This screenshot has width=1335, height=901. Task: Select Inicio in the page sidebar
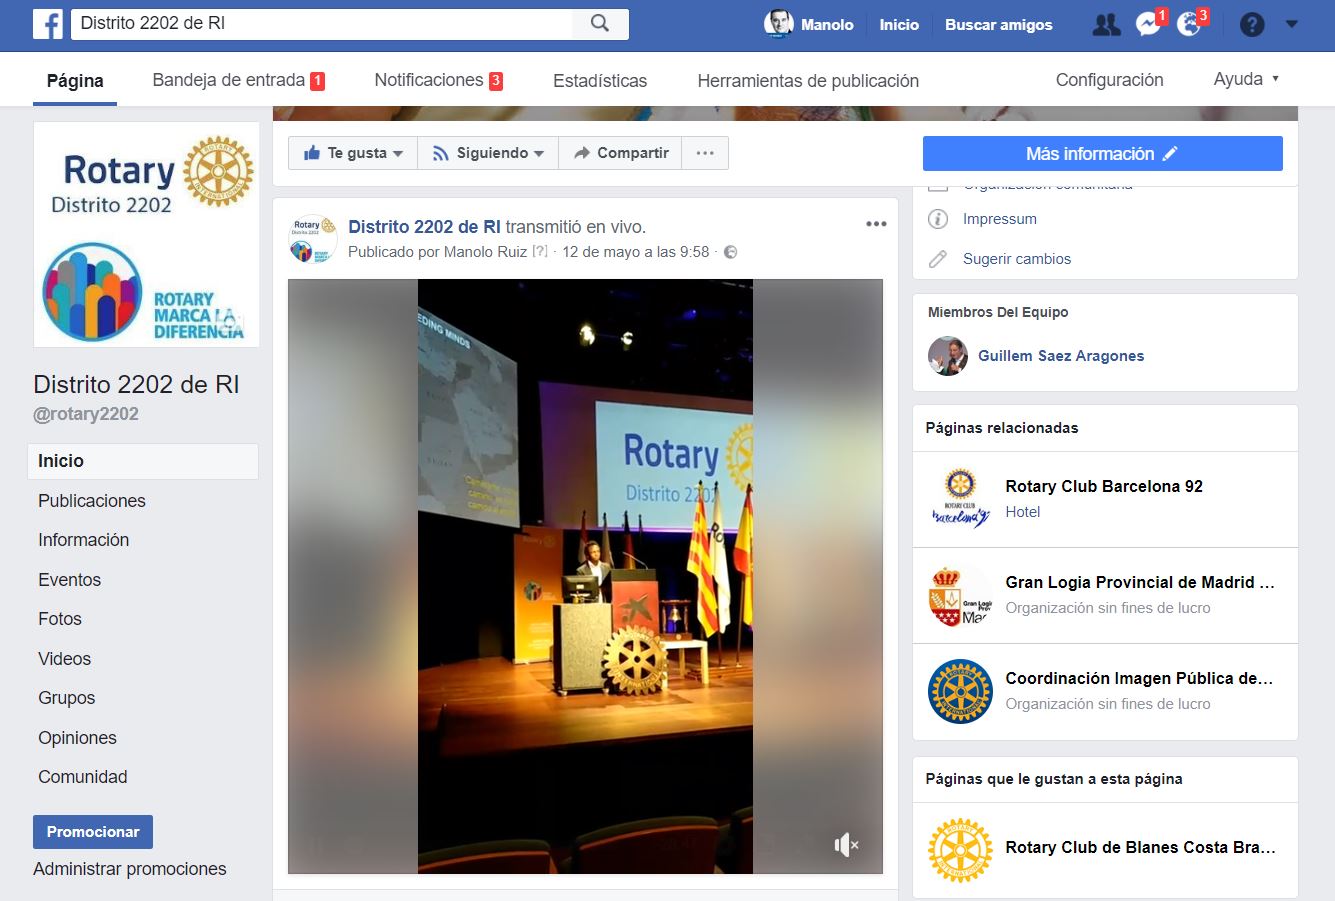coord(143,461)
